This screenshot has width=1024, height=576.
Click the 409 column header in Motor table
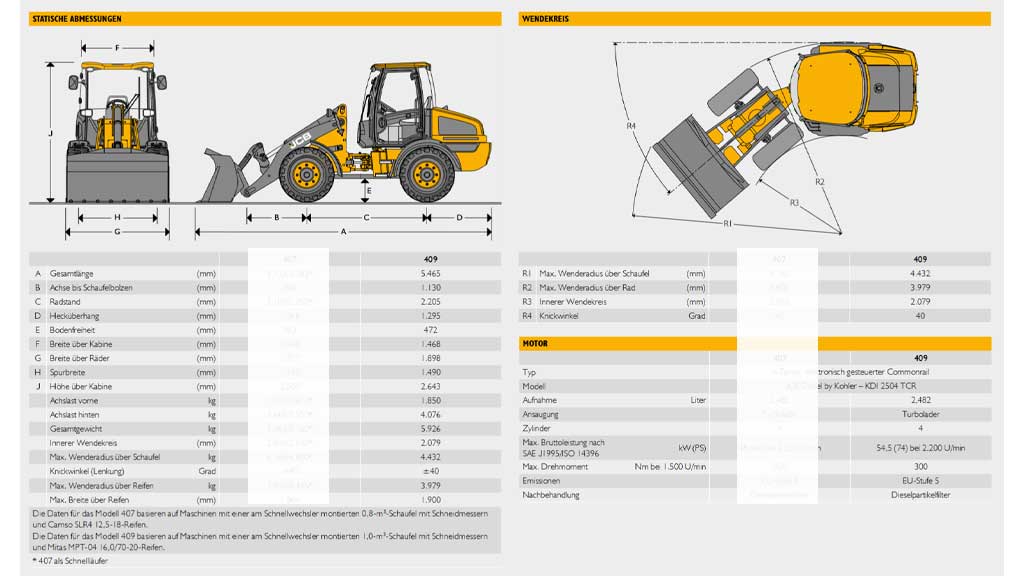[920, 358]
